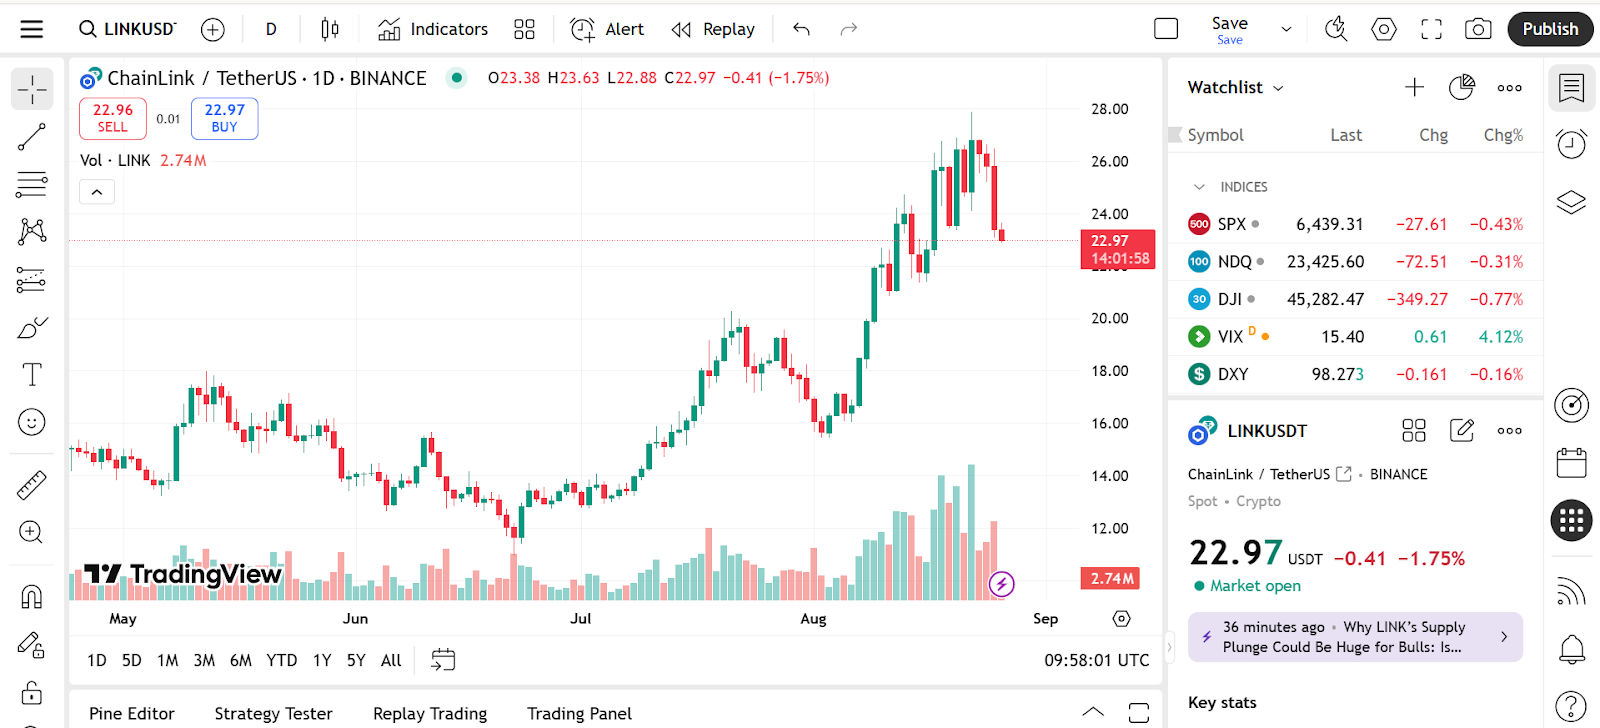Open the Strategy Tester tab

(x=274, y=714)
